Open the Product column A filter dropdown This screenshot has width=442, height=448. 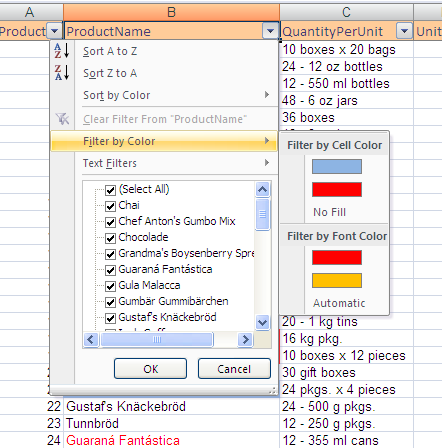pos(55,31)
